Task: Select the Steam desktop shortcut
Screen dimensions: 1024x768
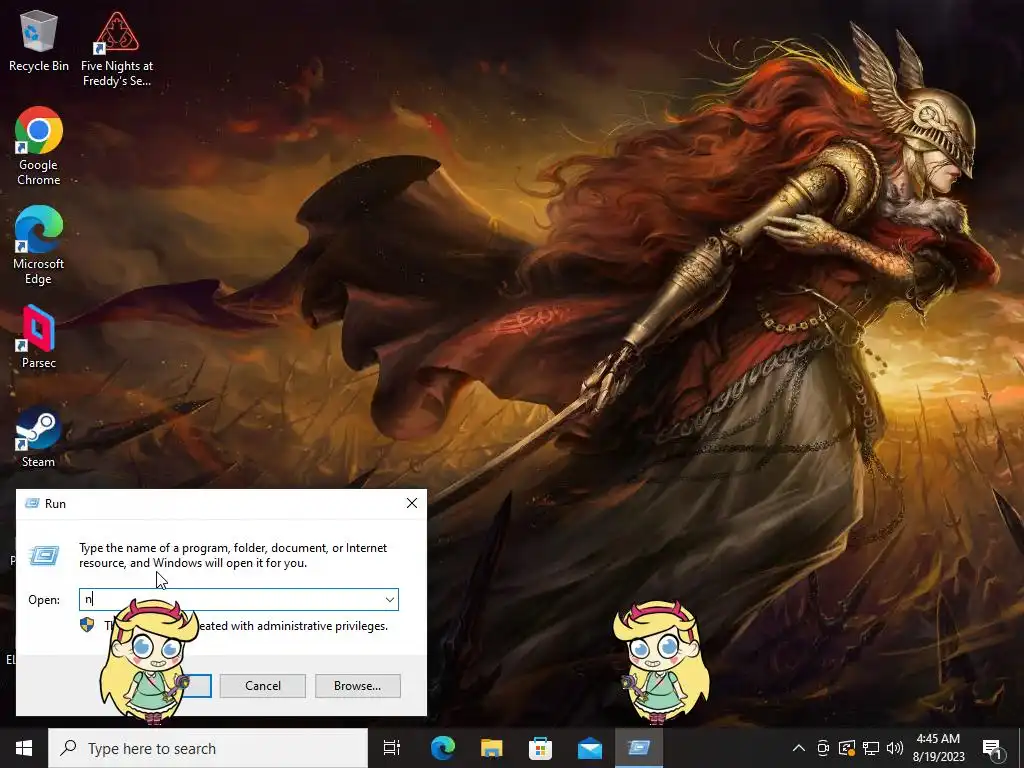Action: (39, 437)
